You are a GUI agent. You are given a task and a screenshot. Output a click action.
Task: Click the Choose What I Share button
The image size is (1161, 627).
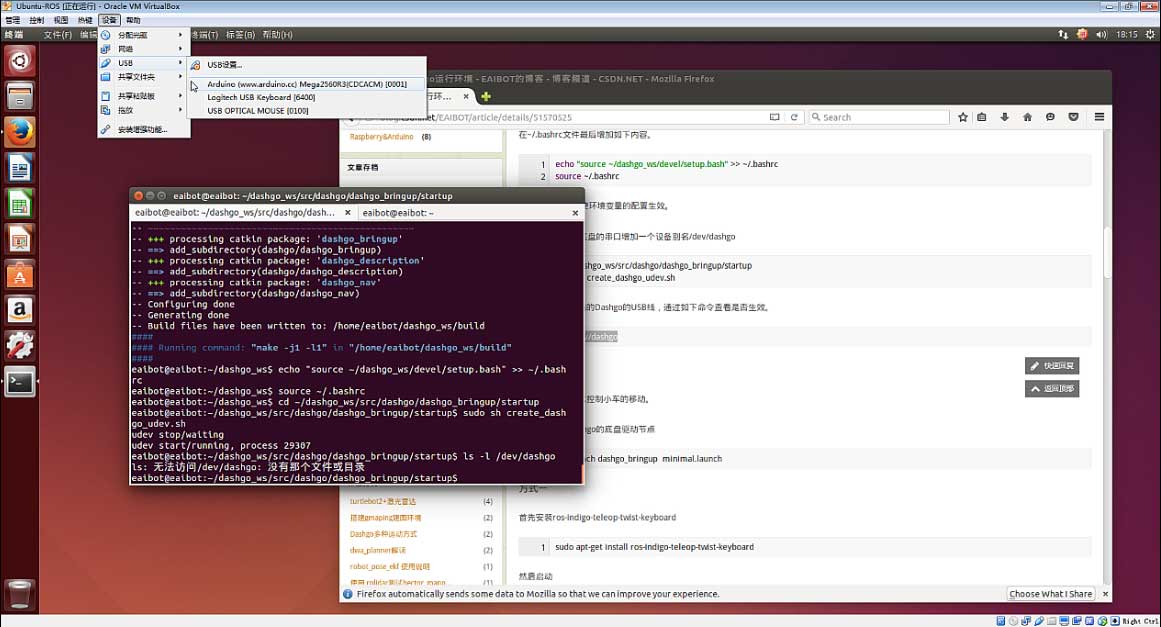click(x=1051, y=594)
